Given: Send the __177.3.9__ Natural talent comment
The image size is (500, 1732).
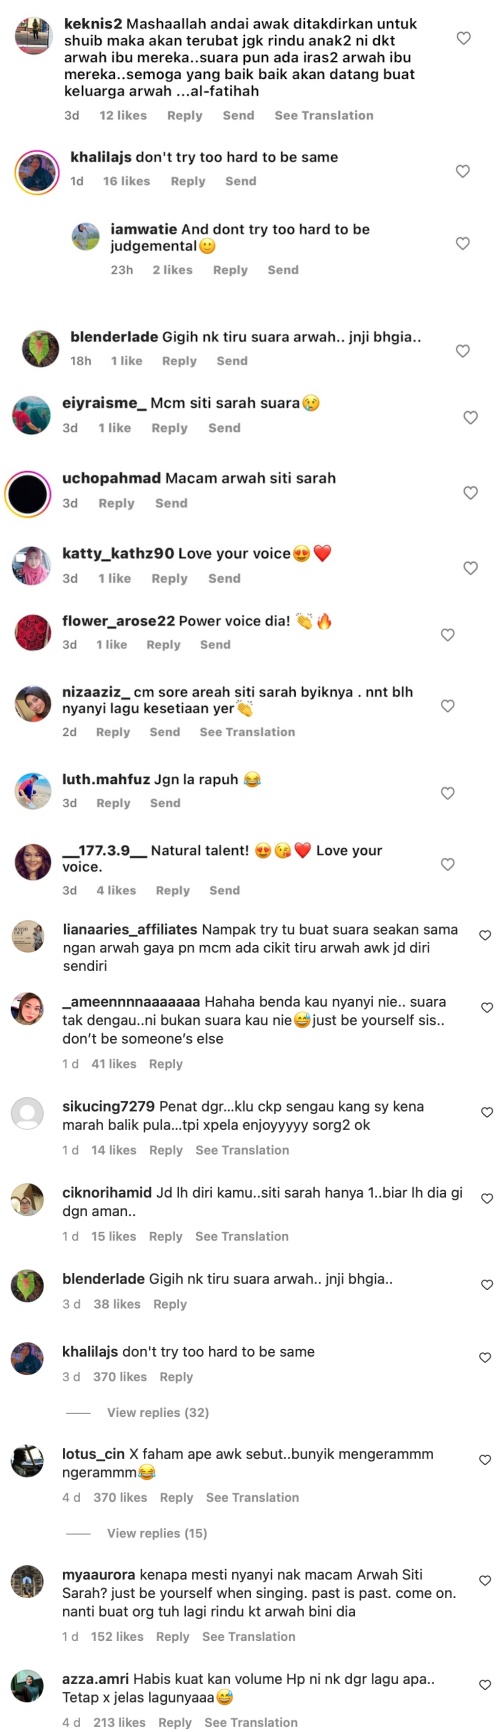Looking at the screenshot, I should [224, 890].
